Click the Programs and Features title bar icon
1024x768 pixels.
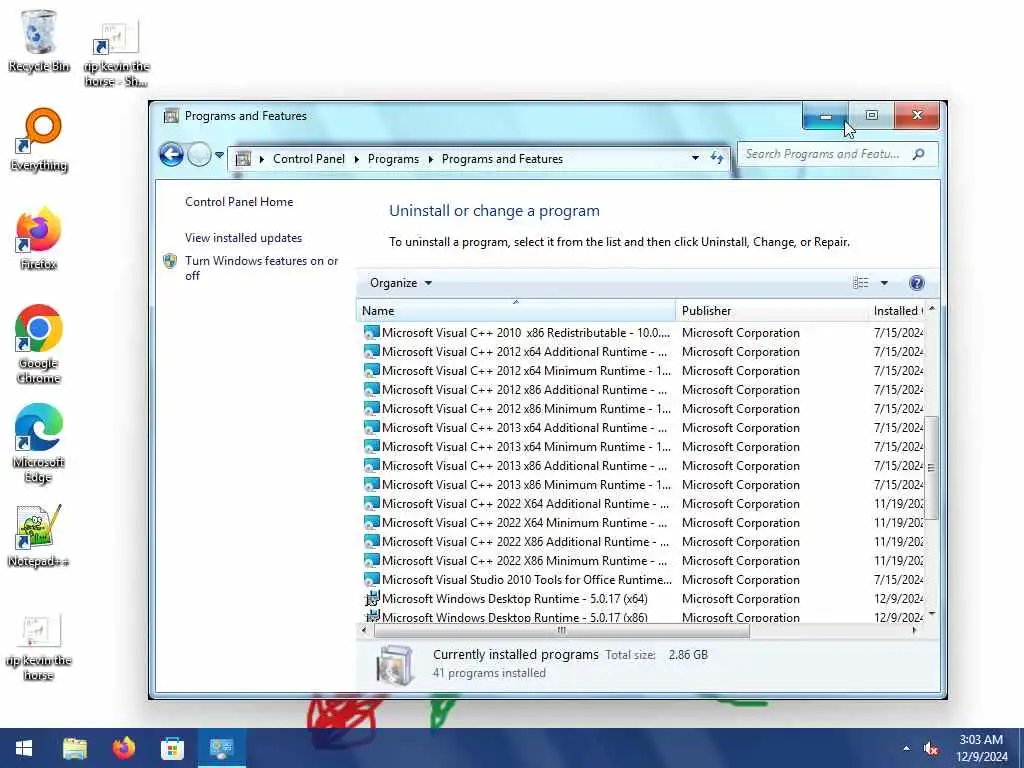pos(171,116)
